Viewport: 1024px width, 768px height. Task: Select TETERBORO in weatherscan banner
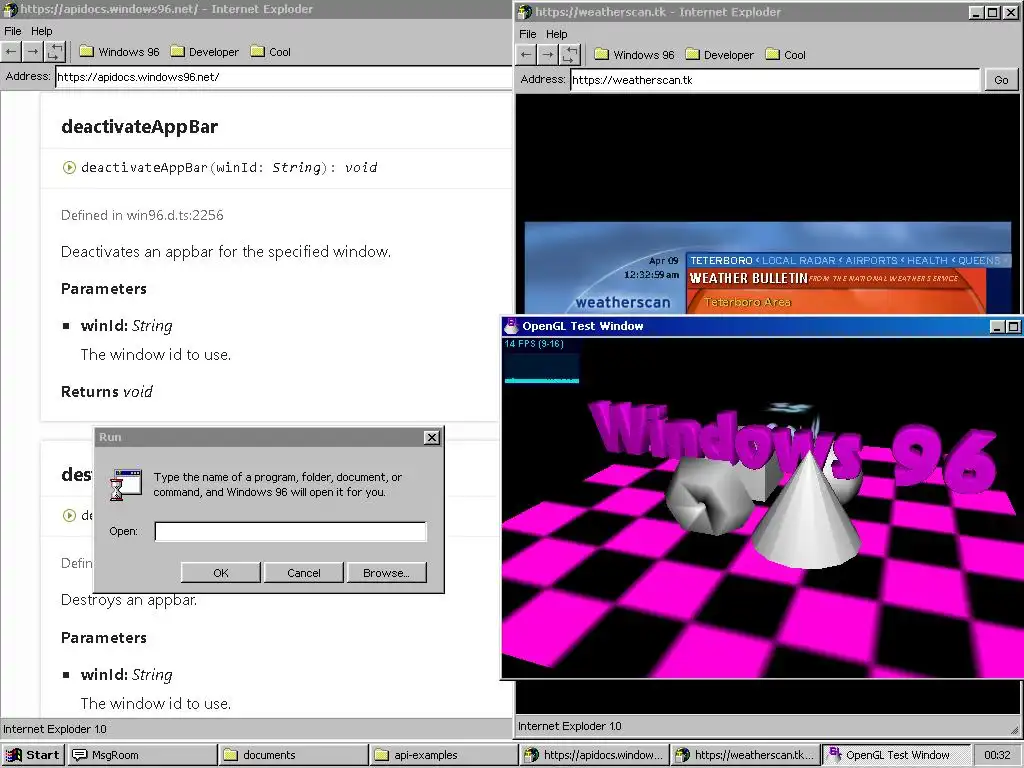click(721, 260)
